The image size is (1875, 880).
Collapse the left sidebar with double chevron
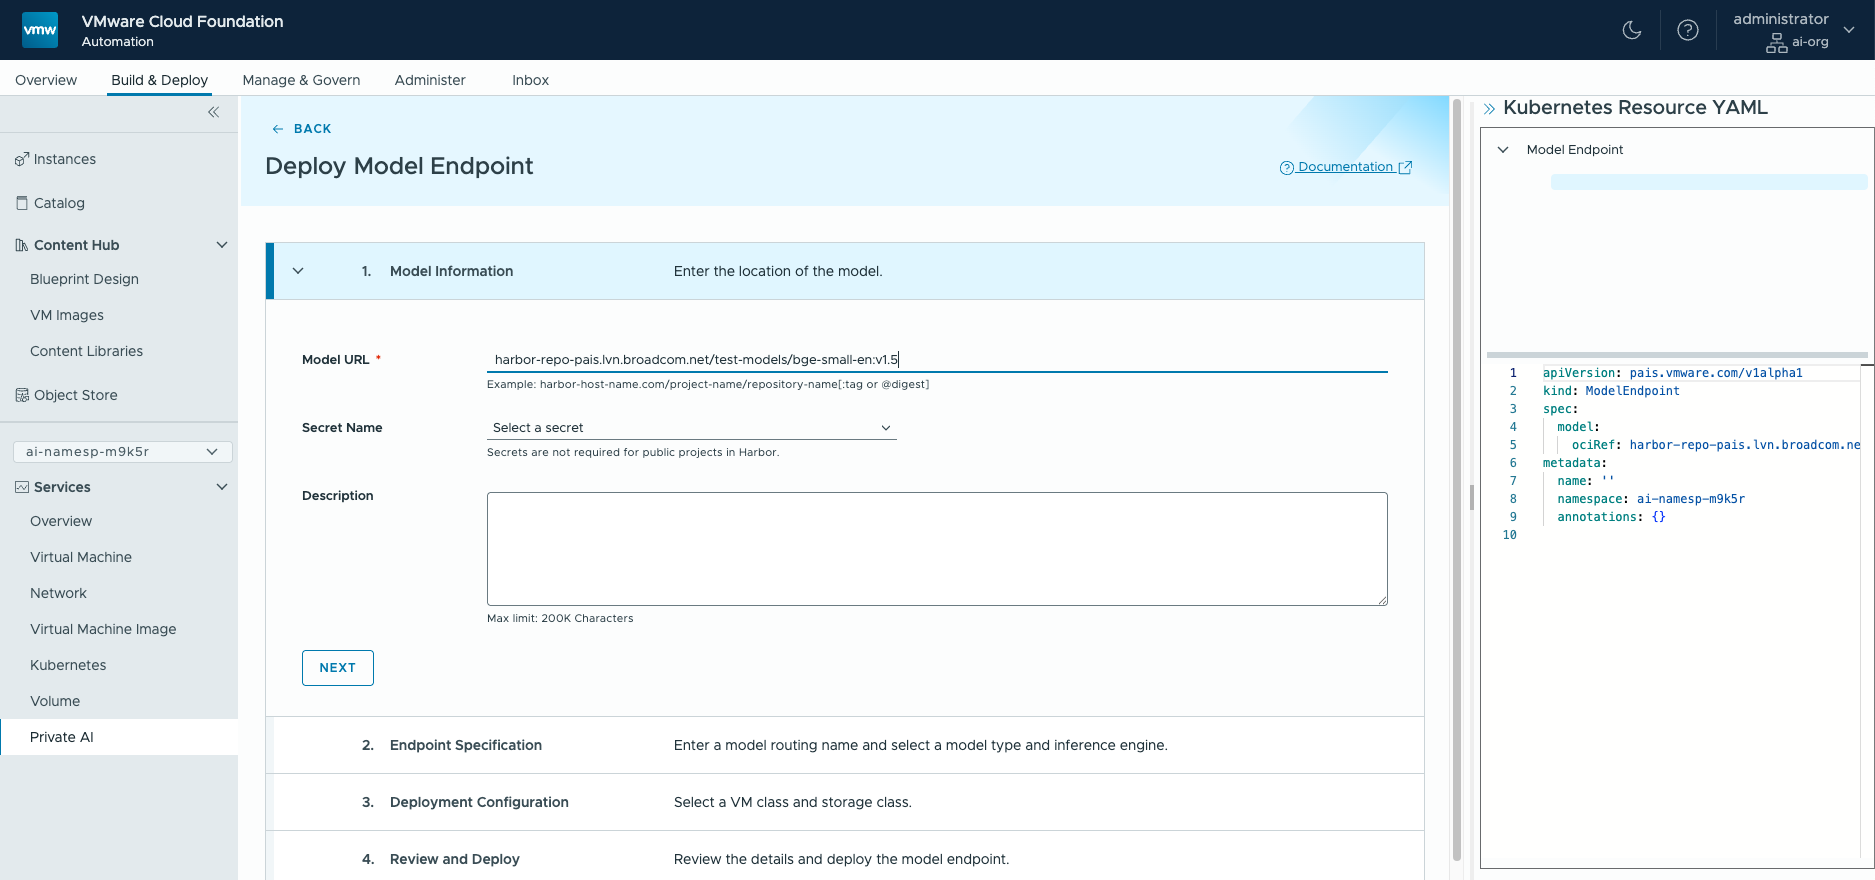click(x=213, y=112)
